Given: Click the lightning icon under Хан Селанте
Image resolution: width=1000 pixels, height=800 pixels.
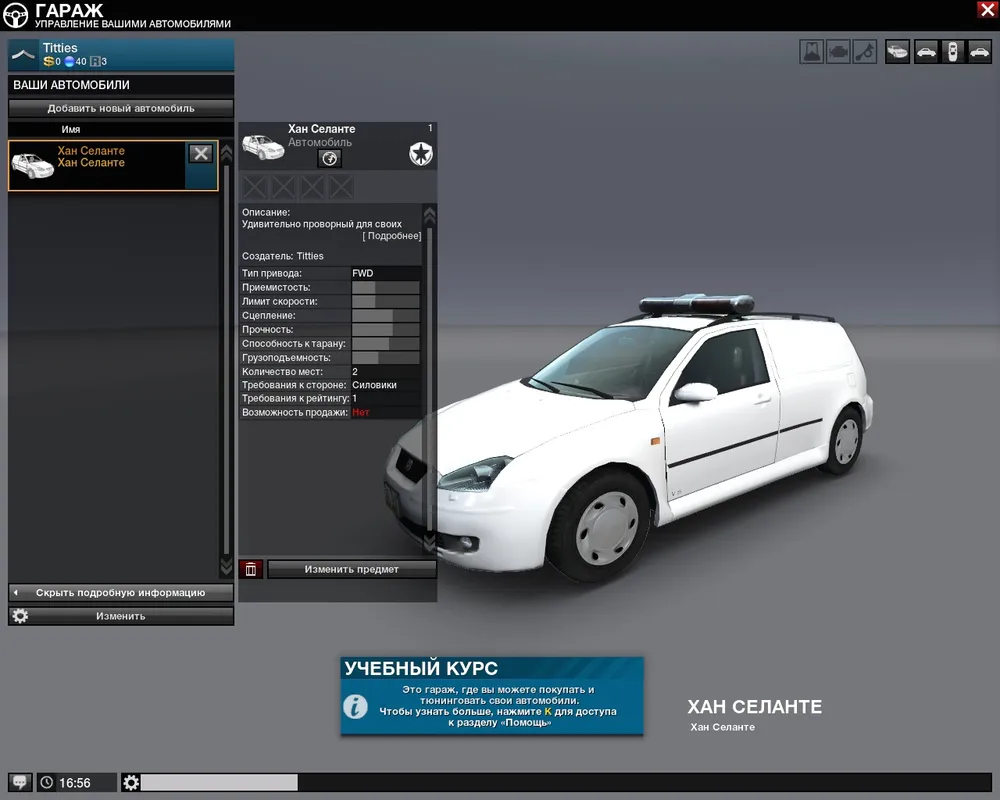Looking at the screenshot, I should 329,159.
